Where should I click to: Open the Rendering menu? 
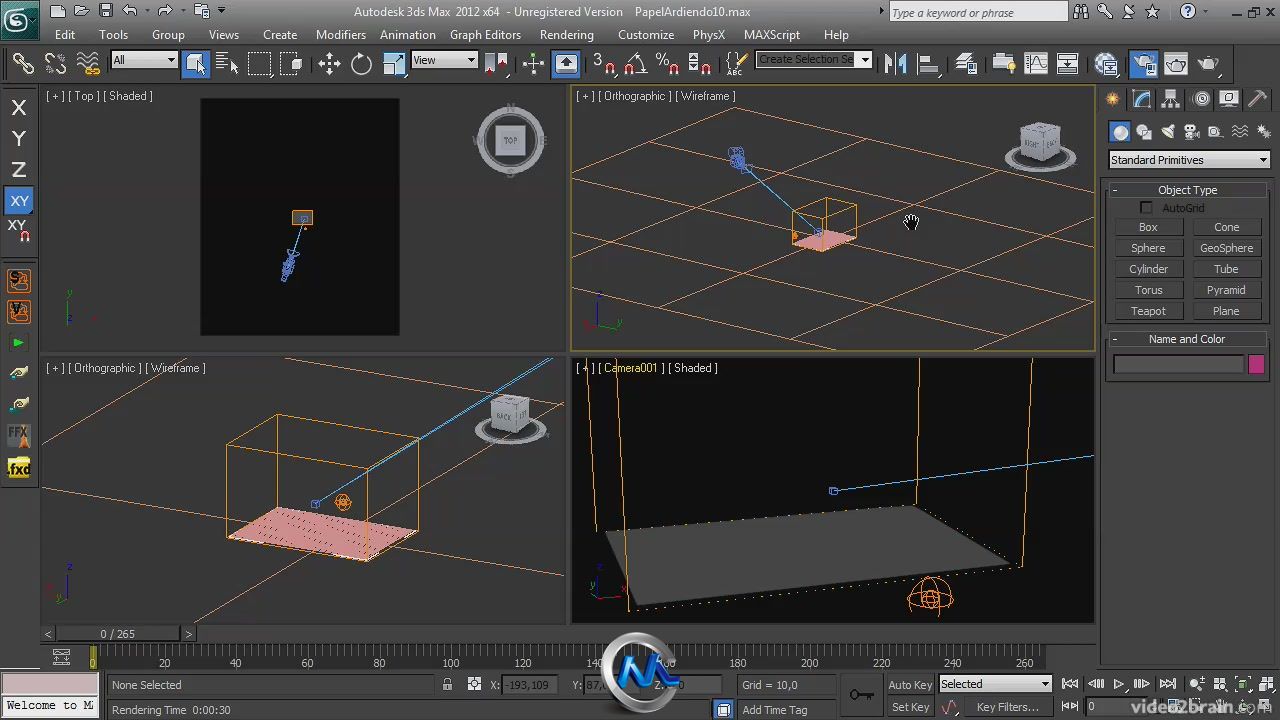tap(567, 34)
